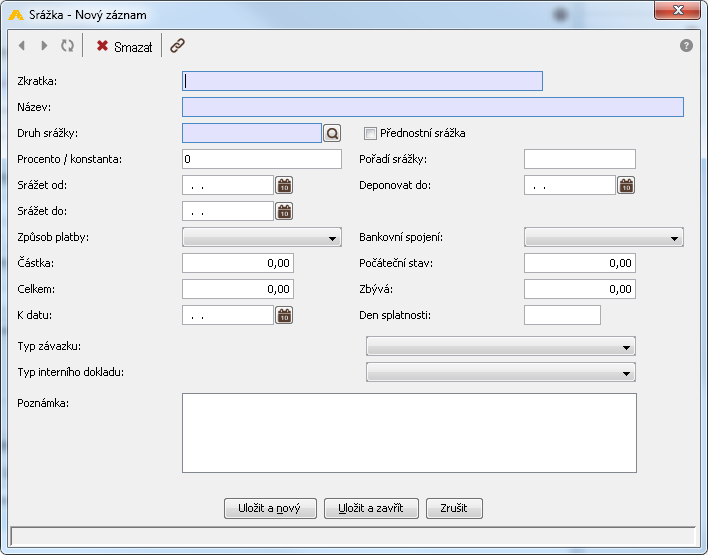708x555 pixels.
Task: Expand Způsob platby dropdown
Action: point(262,237)
